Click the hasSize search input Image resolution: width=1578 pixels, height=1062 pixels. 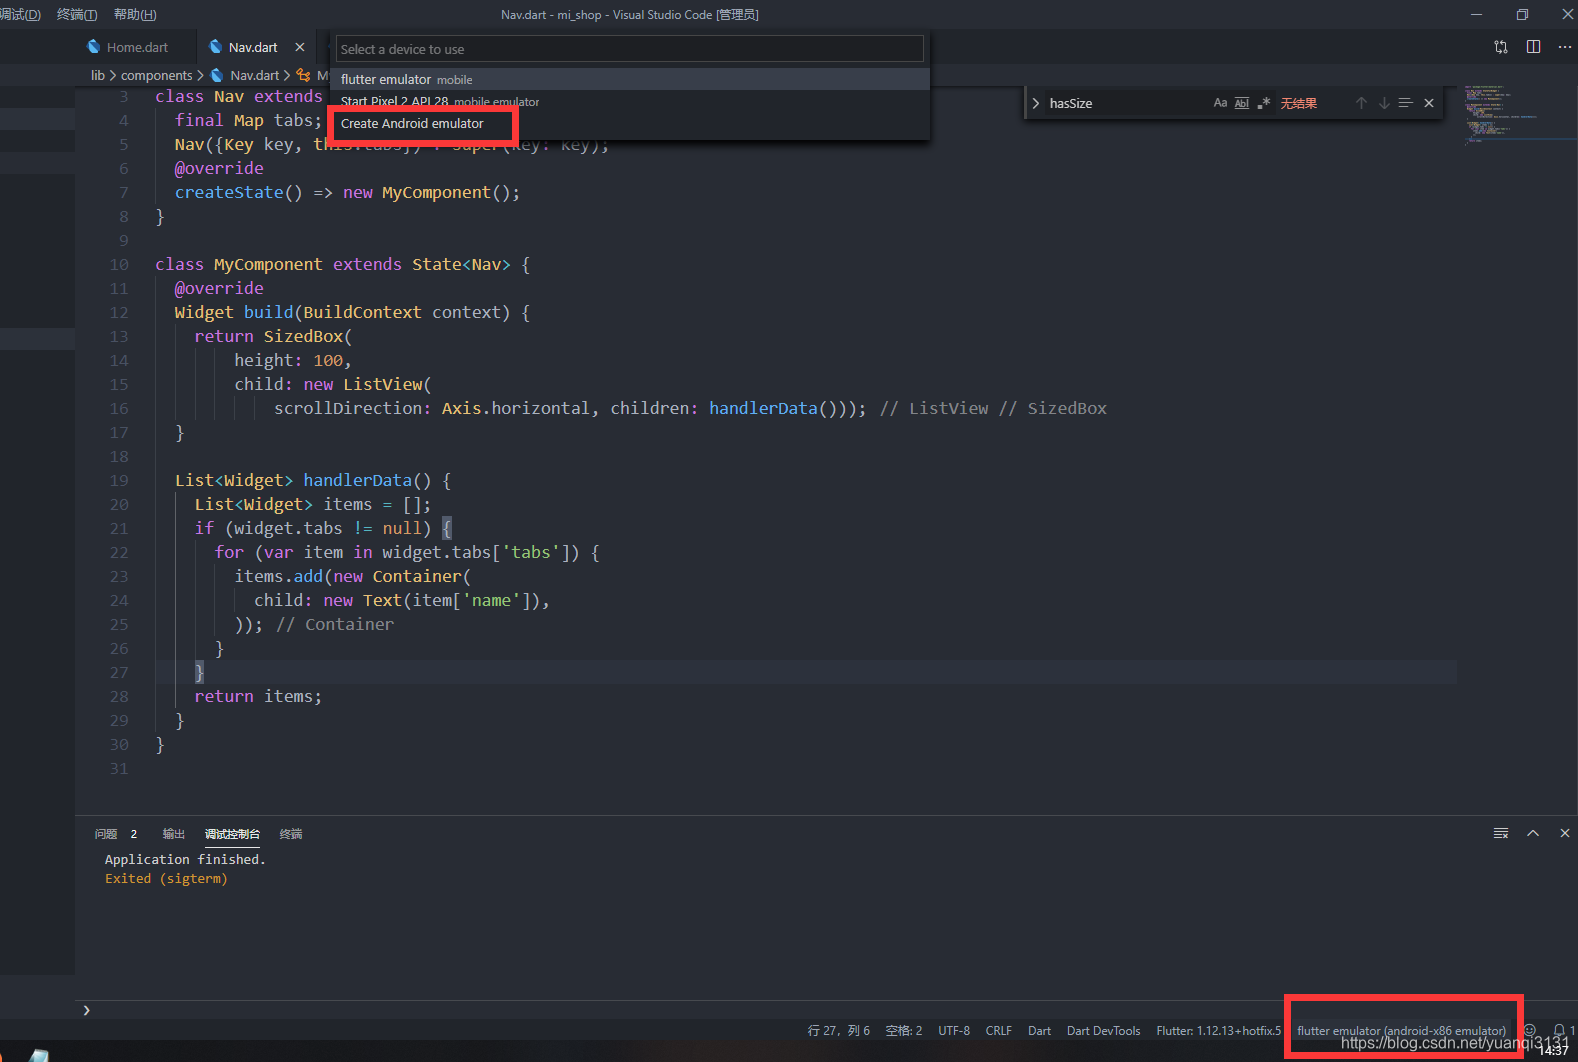coord(1125,103)
